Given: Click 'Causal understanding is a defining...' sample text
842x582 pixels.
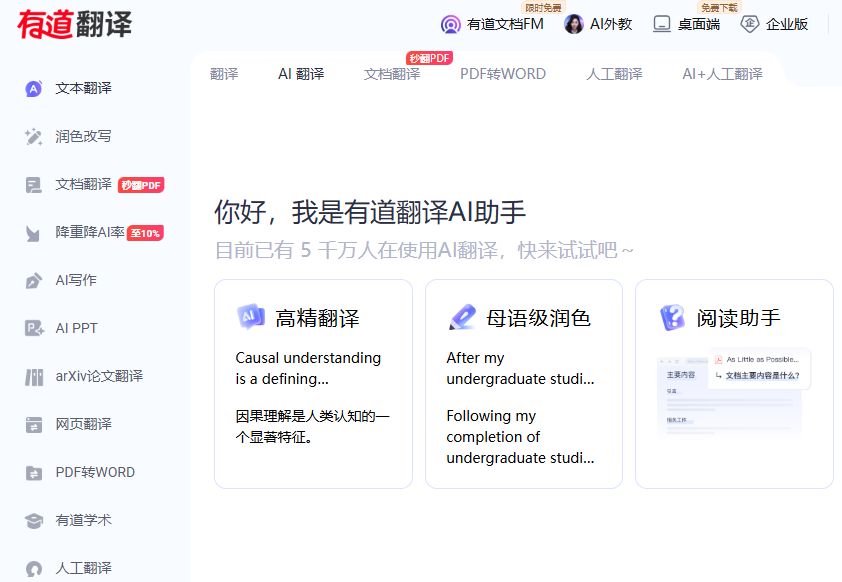Looking at the screenshot, I should coord(308,368).
